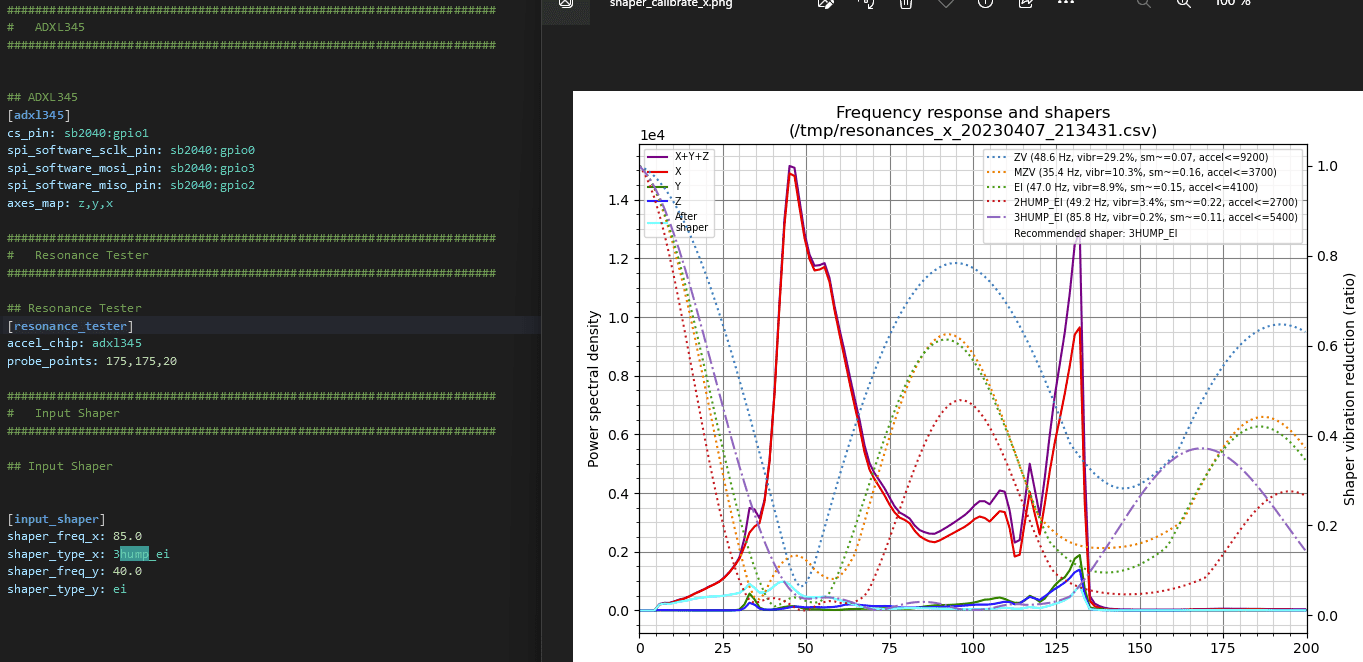
Task: Click the spi_software_sclk_pin line
Action: coord(131,150)
